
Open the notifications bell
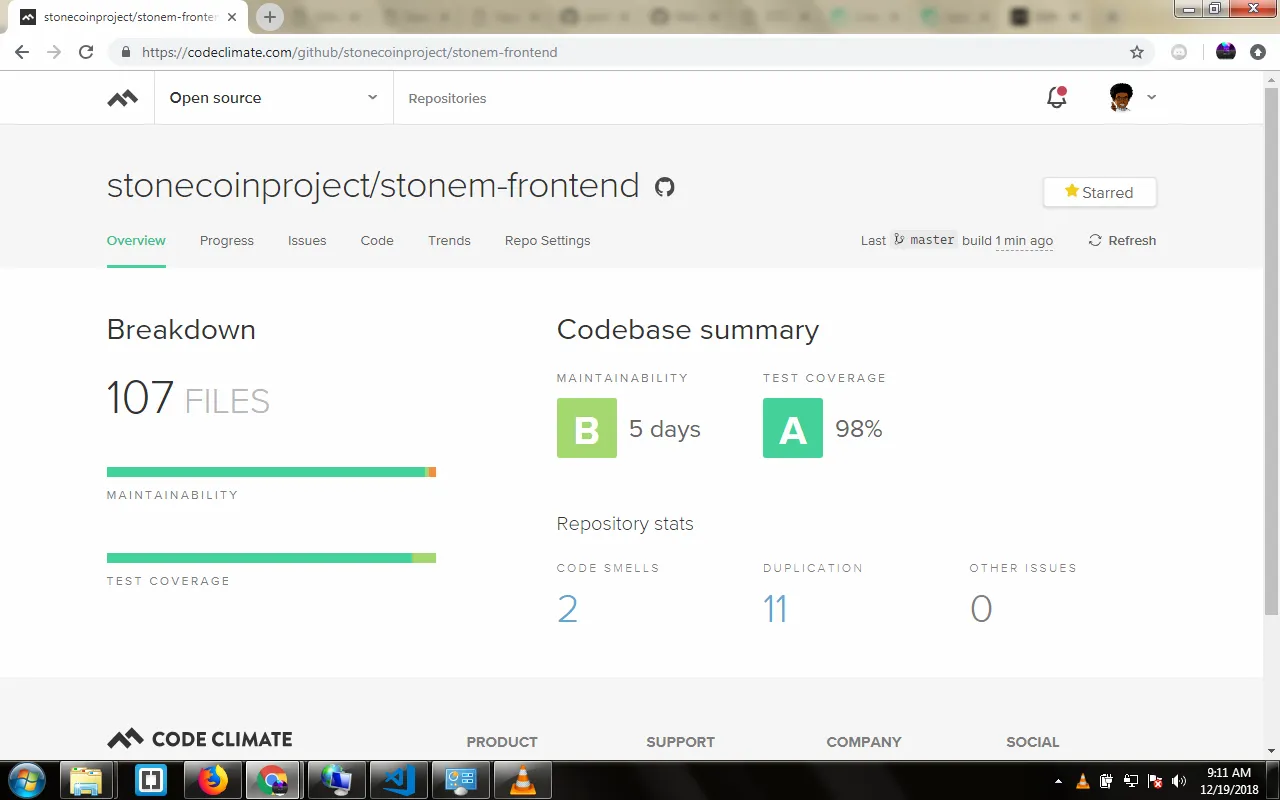pyautogui.click(x=1056, y=97)
